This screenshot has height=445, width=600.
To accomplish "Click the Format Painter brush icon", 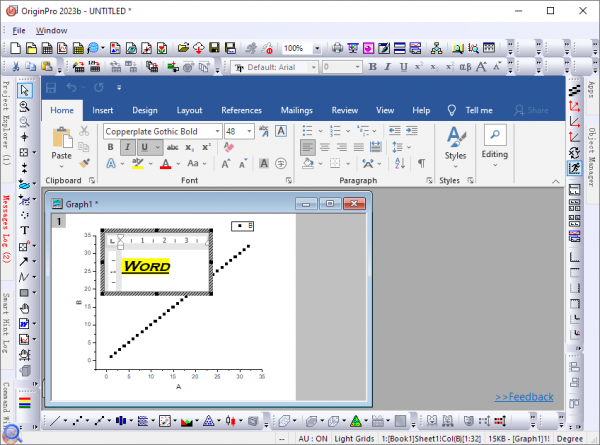I will coord(86,162).
